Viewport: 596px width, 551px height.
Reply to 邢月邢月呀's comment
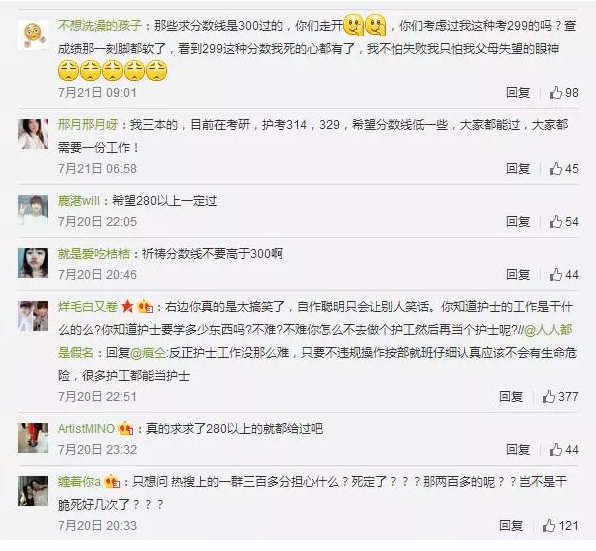[x=518, y=168]
